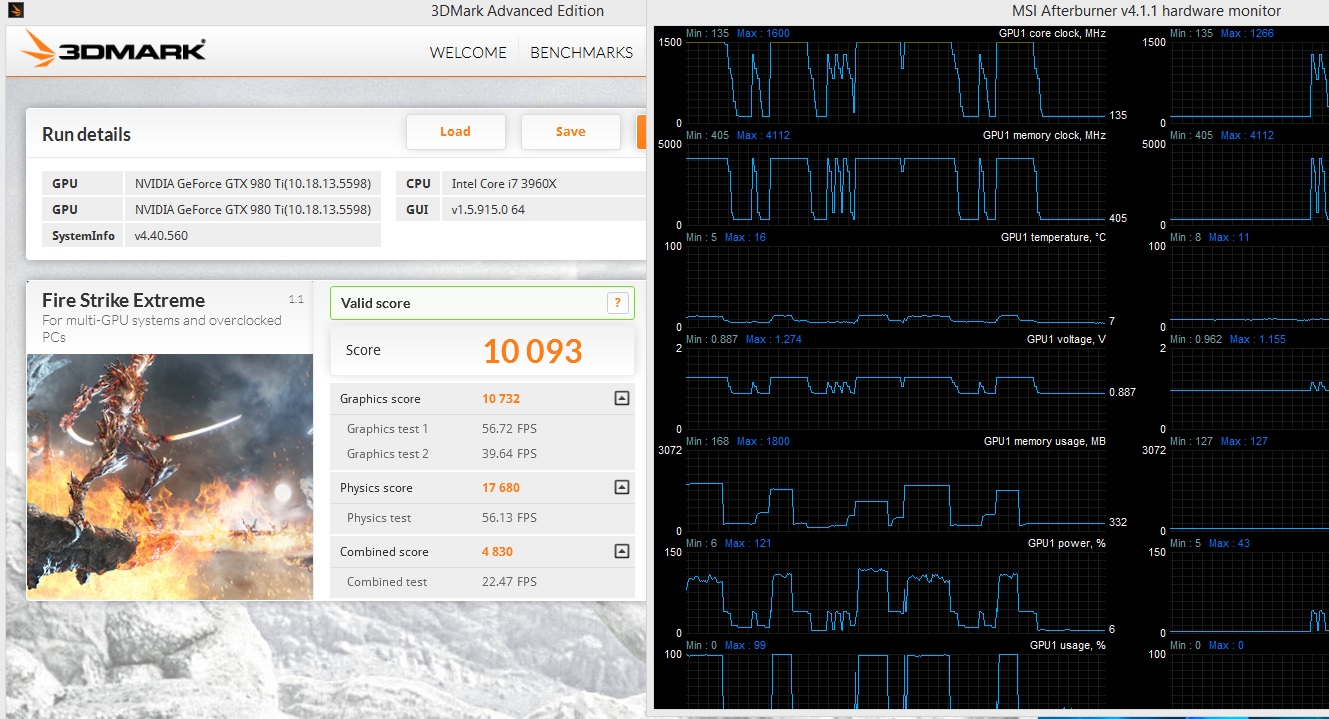
Task: Select the overall score 10 093
Action: (x=532, y=351)
